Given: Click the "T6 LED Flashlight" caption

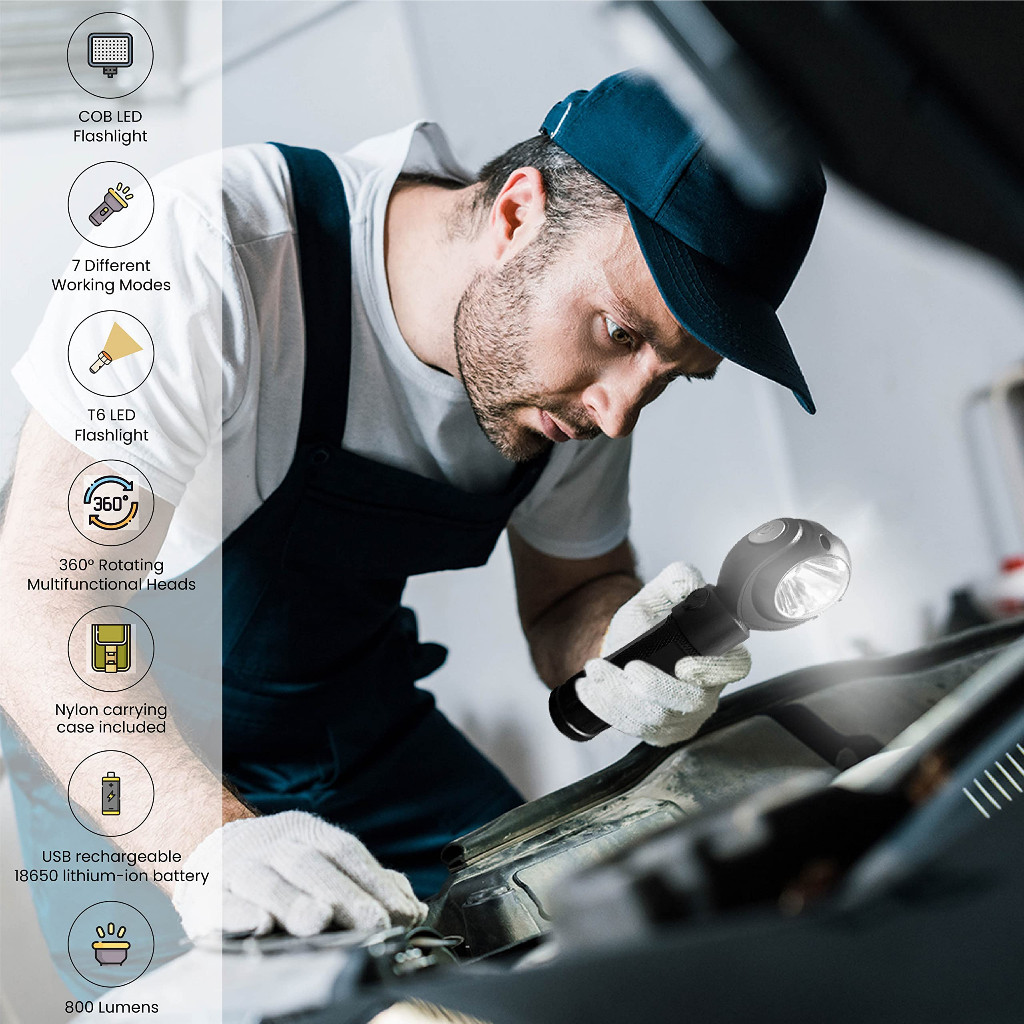Looking at the screenshot, I should click(111, 425).
